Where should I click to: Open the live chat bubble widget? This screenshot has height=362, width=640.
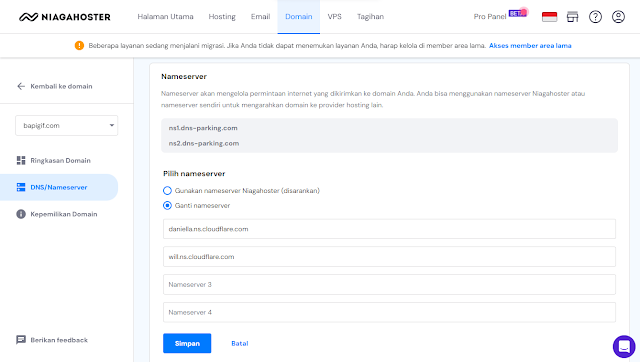[624, 346]
